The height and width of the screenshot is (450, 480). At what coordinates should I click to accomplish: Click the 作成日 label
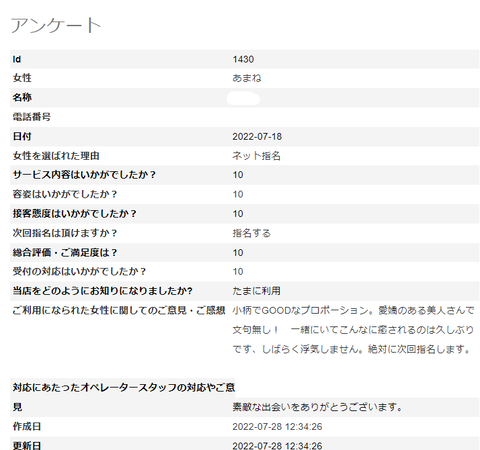tap(27, 426)
